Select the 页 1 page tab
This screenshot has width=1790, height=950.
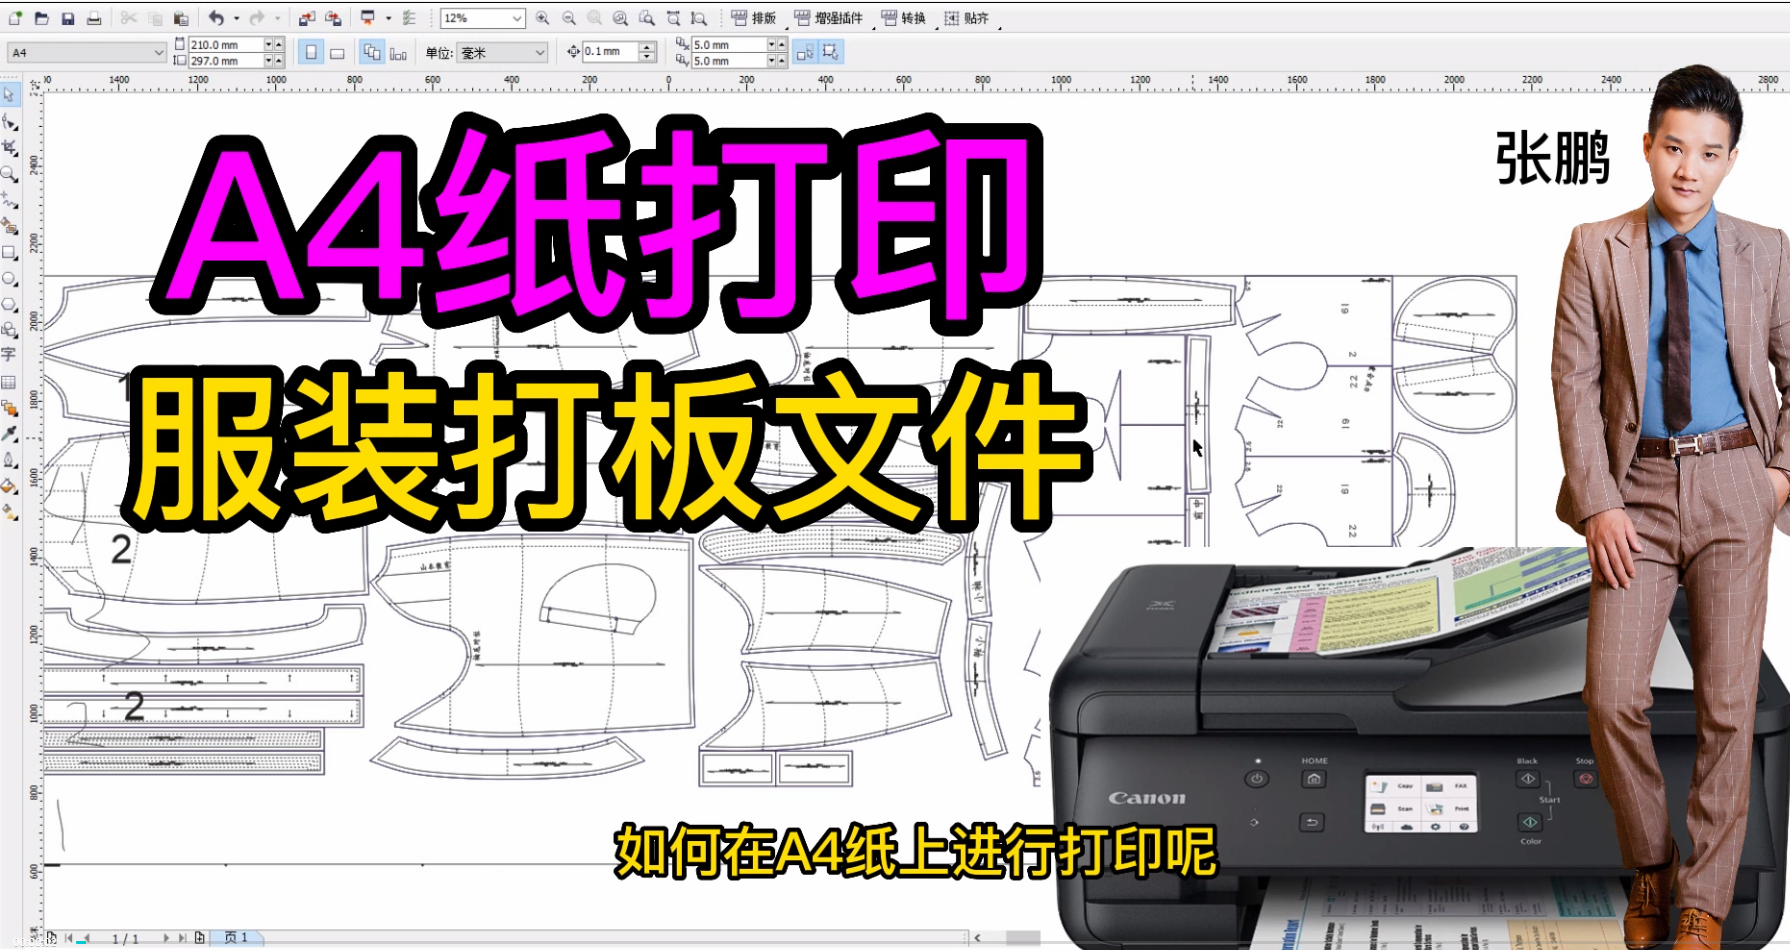pyautogui.click(x=237, y=938)
